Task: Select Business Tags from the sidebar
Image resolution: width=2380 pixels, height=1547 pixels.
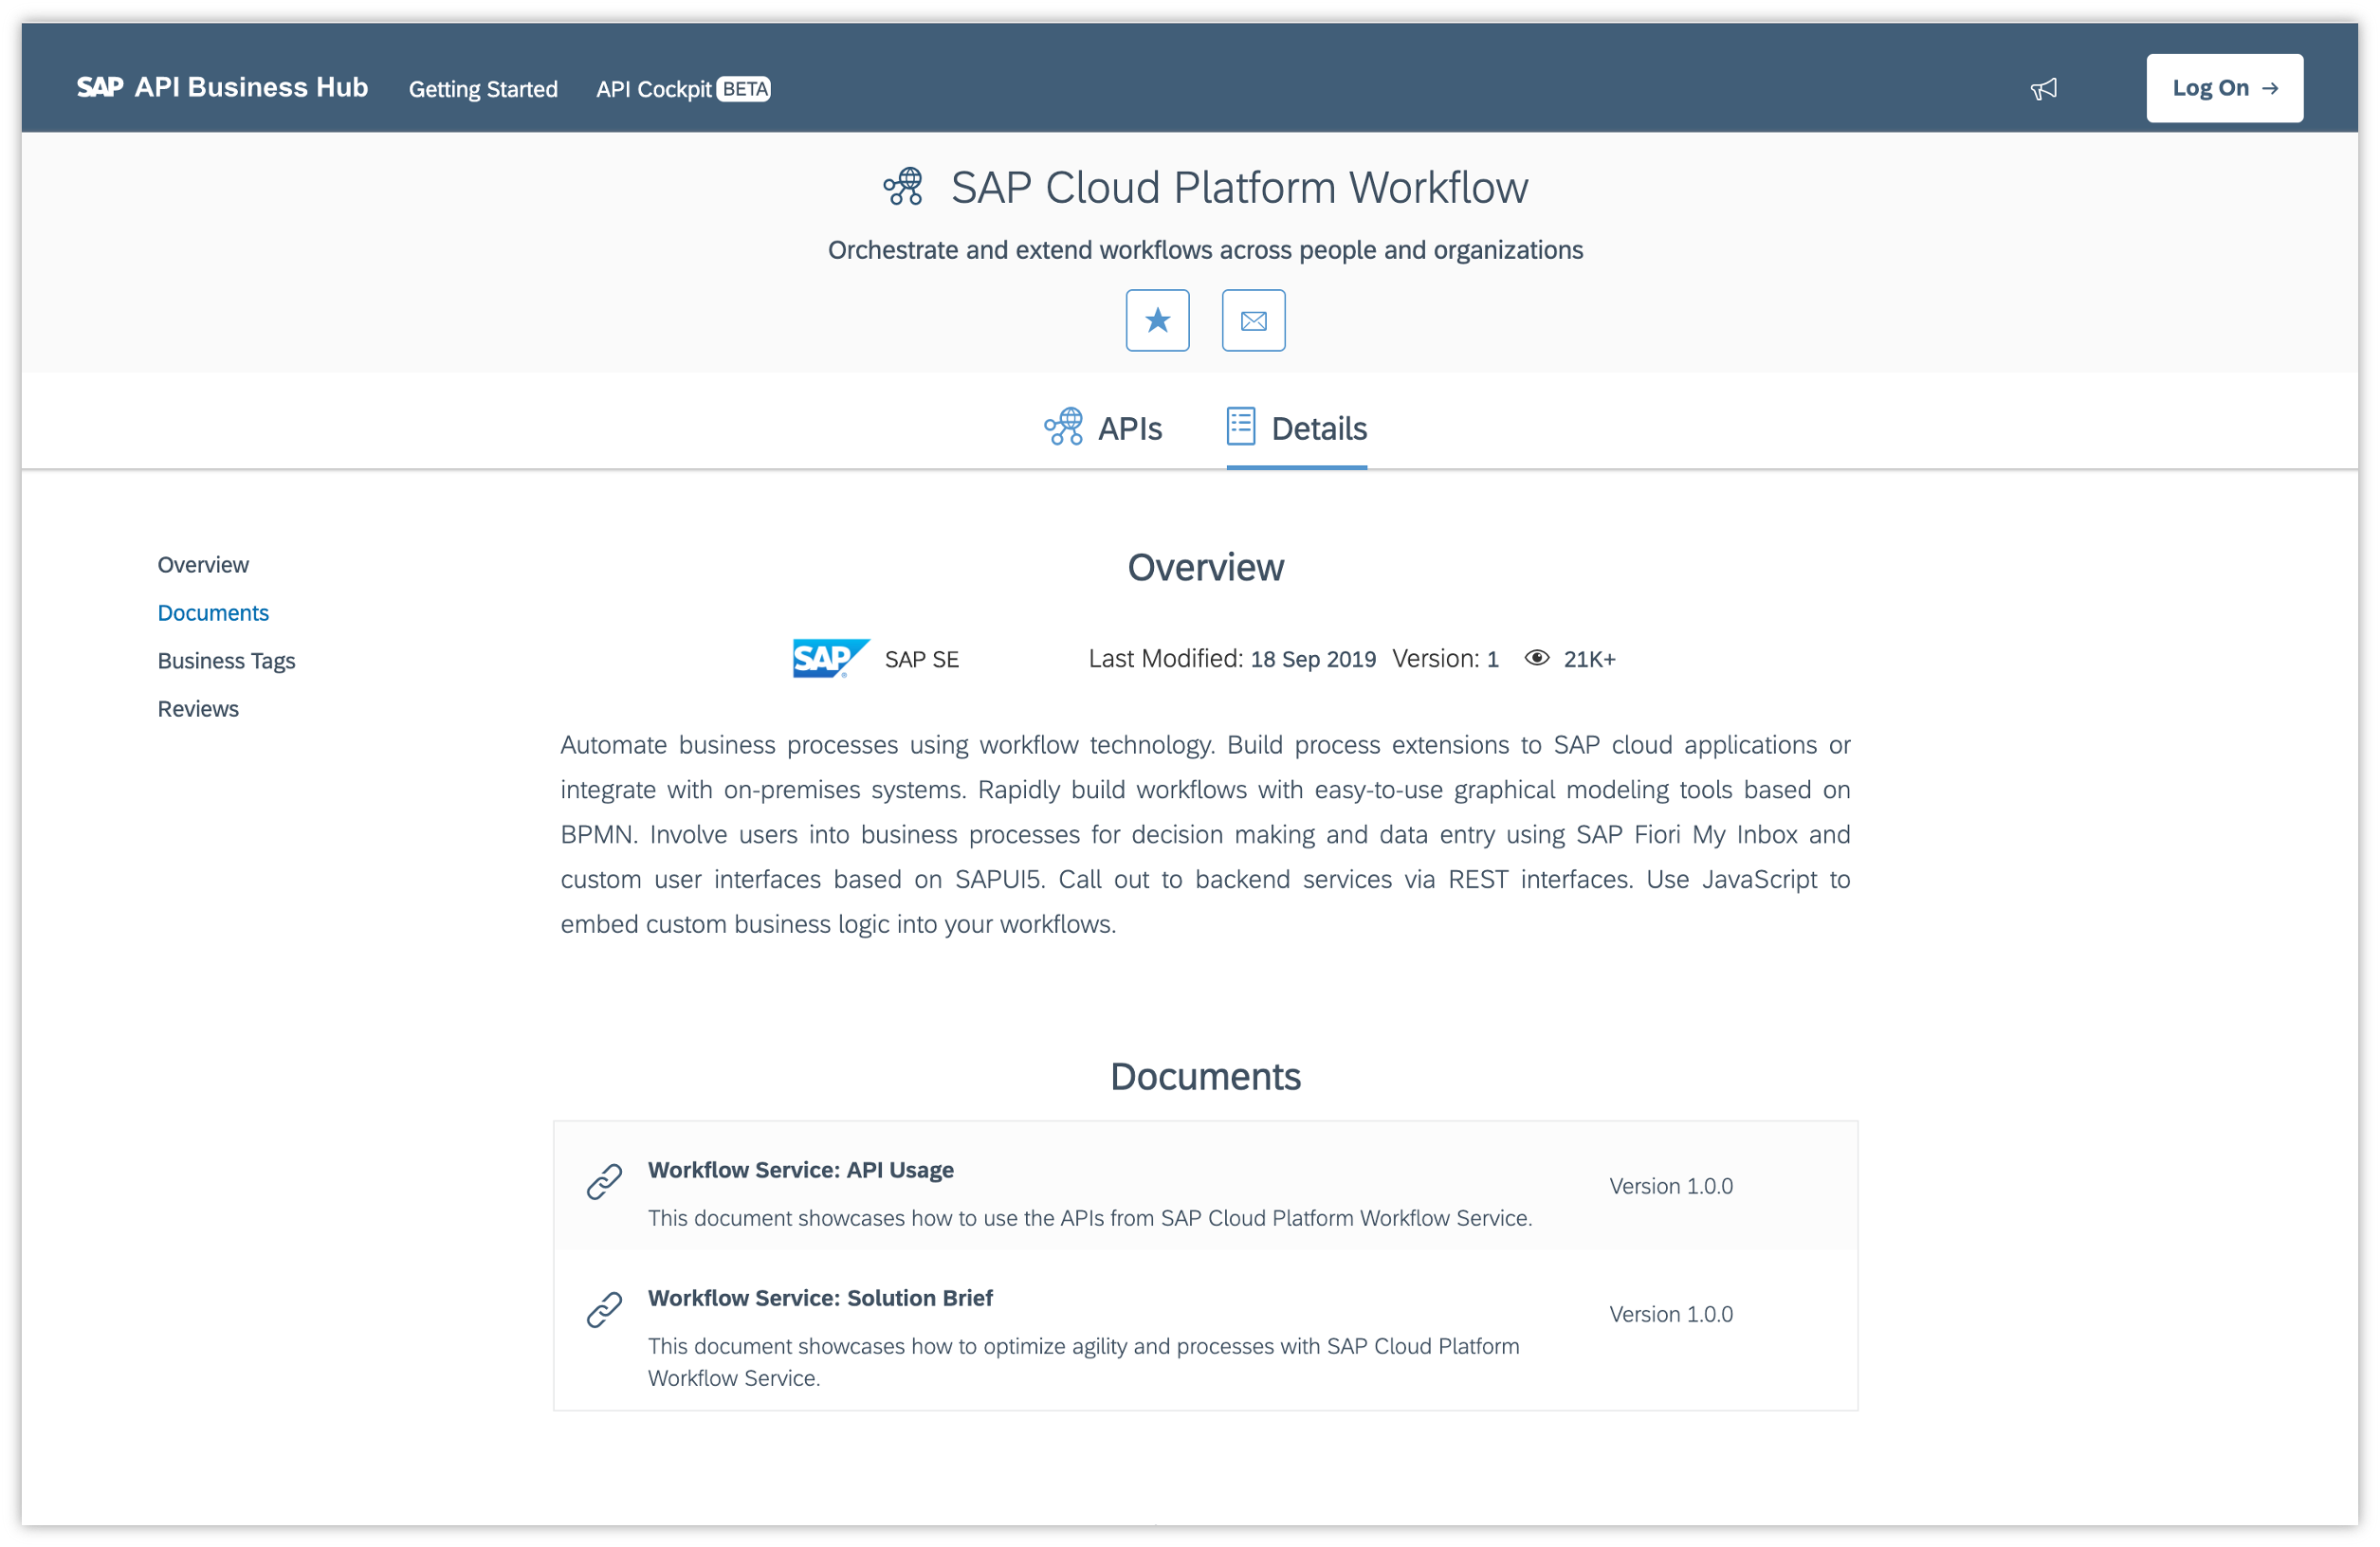Action: pos(226,660)
